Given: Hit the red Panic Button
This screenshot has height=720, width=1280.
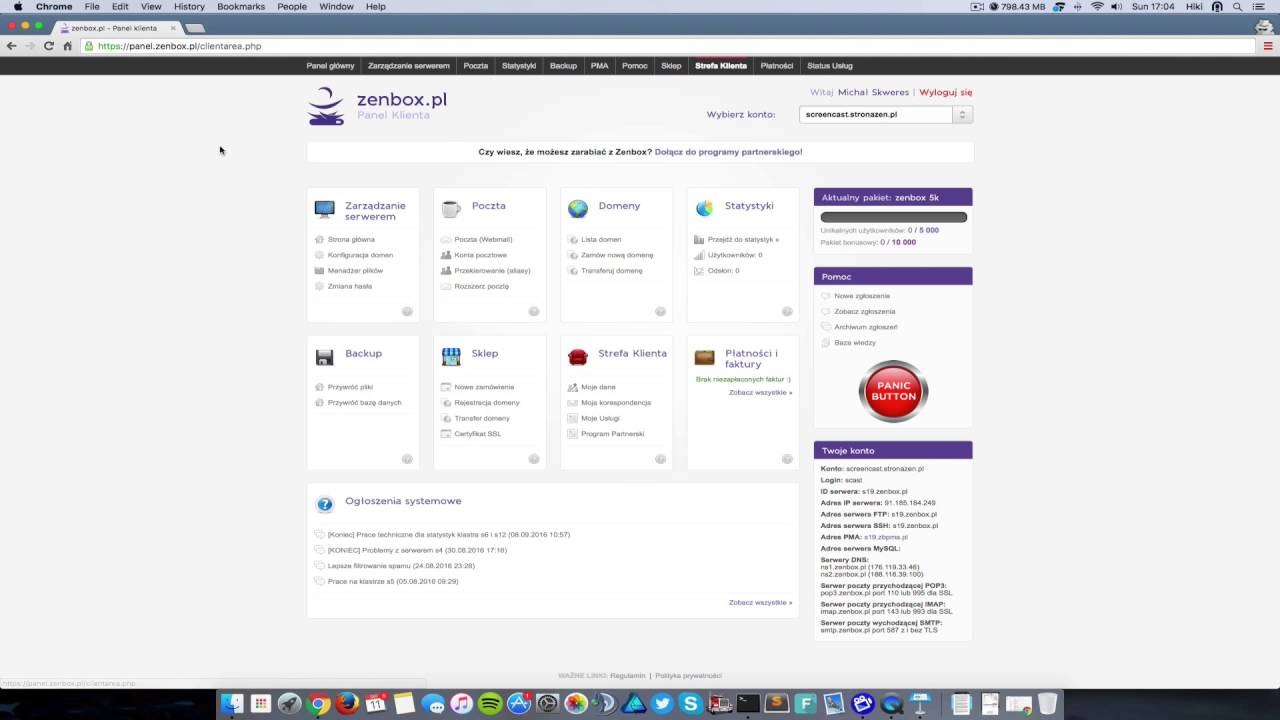Looking at the screenshot, I should coord(893,391).
